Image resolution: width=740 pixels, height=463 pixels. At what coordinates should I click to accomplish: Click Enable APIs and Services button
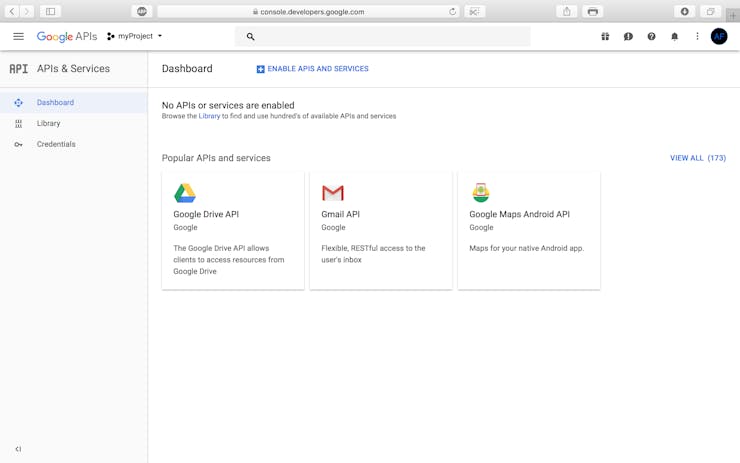pos(312,69)
